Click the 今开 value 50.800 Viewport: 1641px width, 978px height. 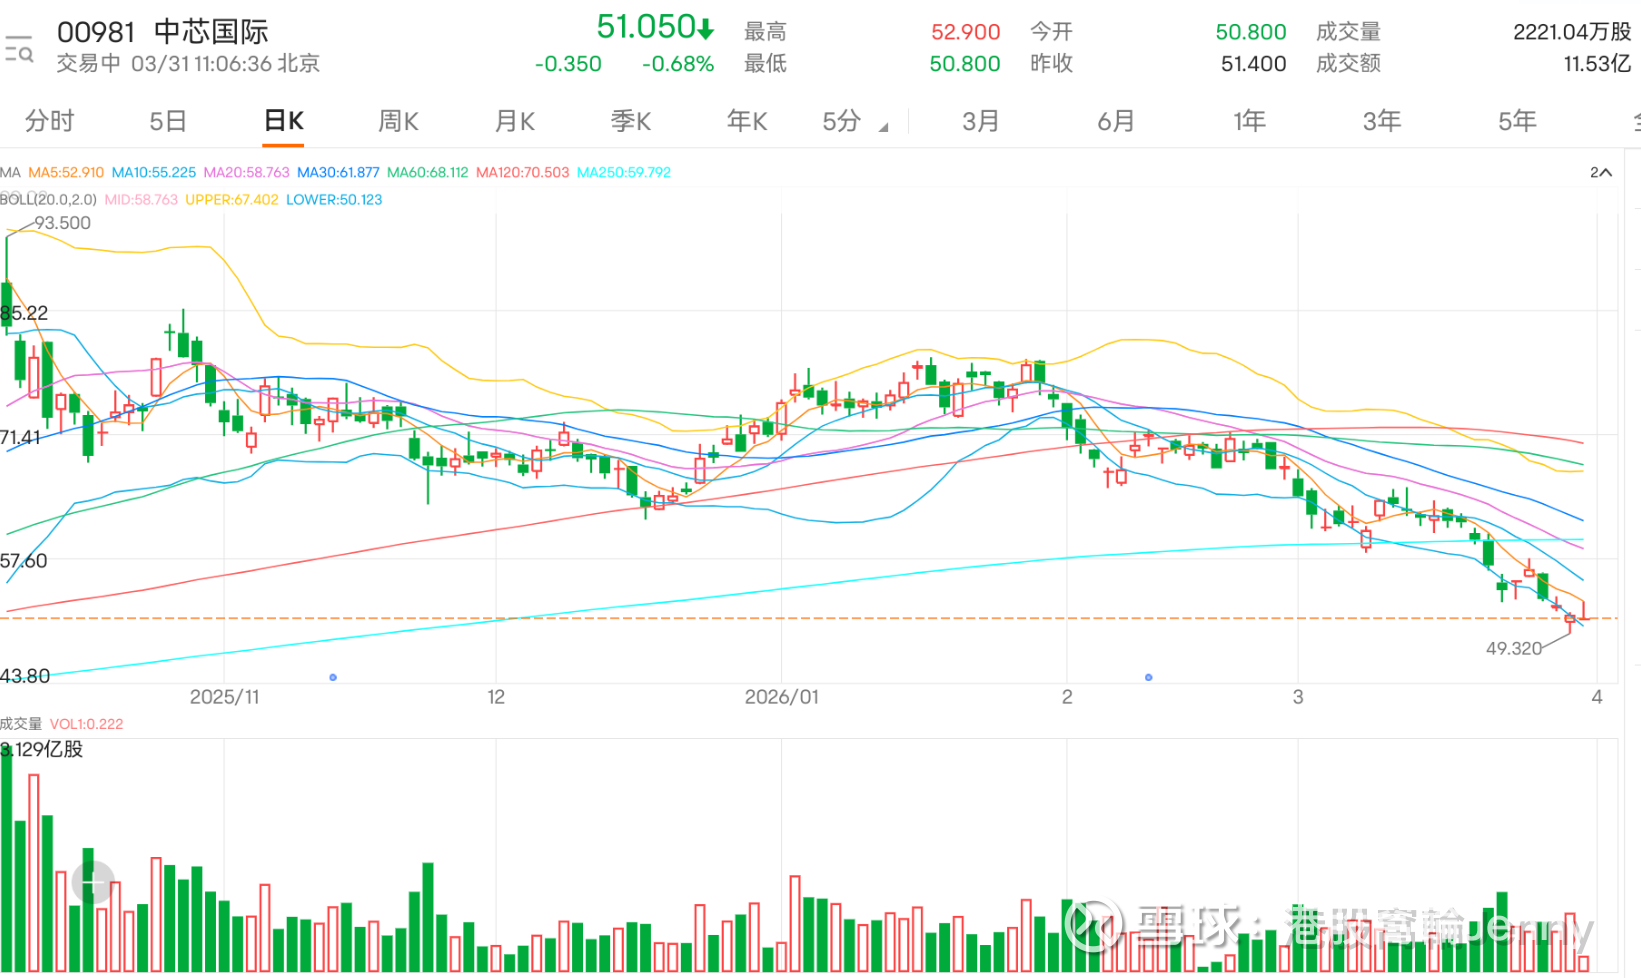1251,32
